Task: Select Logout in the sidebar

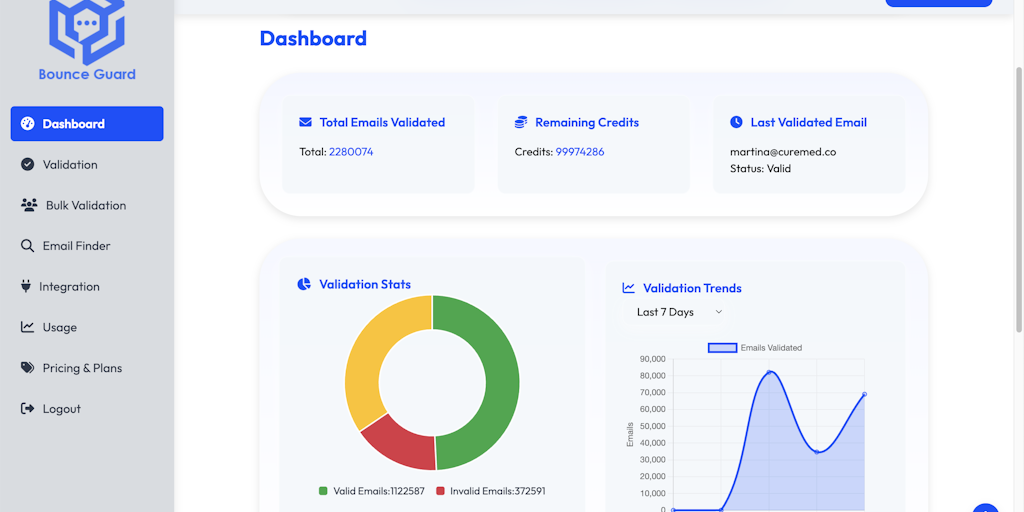Action: (x=87, y=409)
